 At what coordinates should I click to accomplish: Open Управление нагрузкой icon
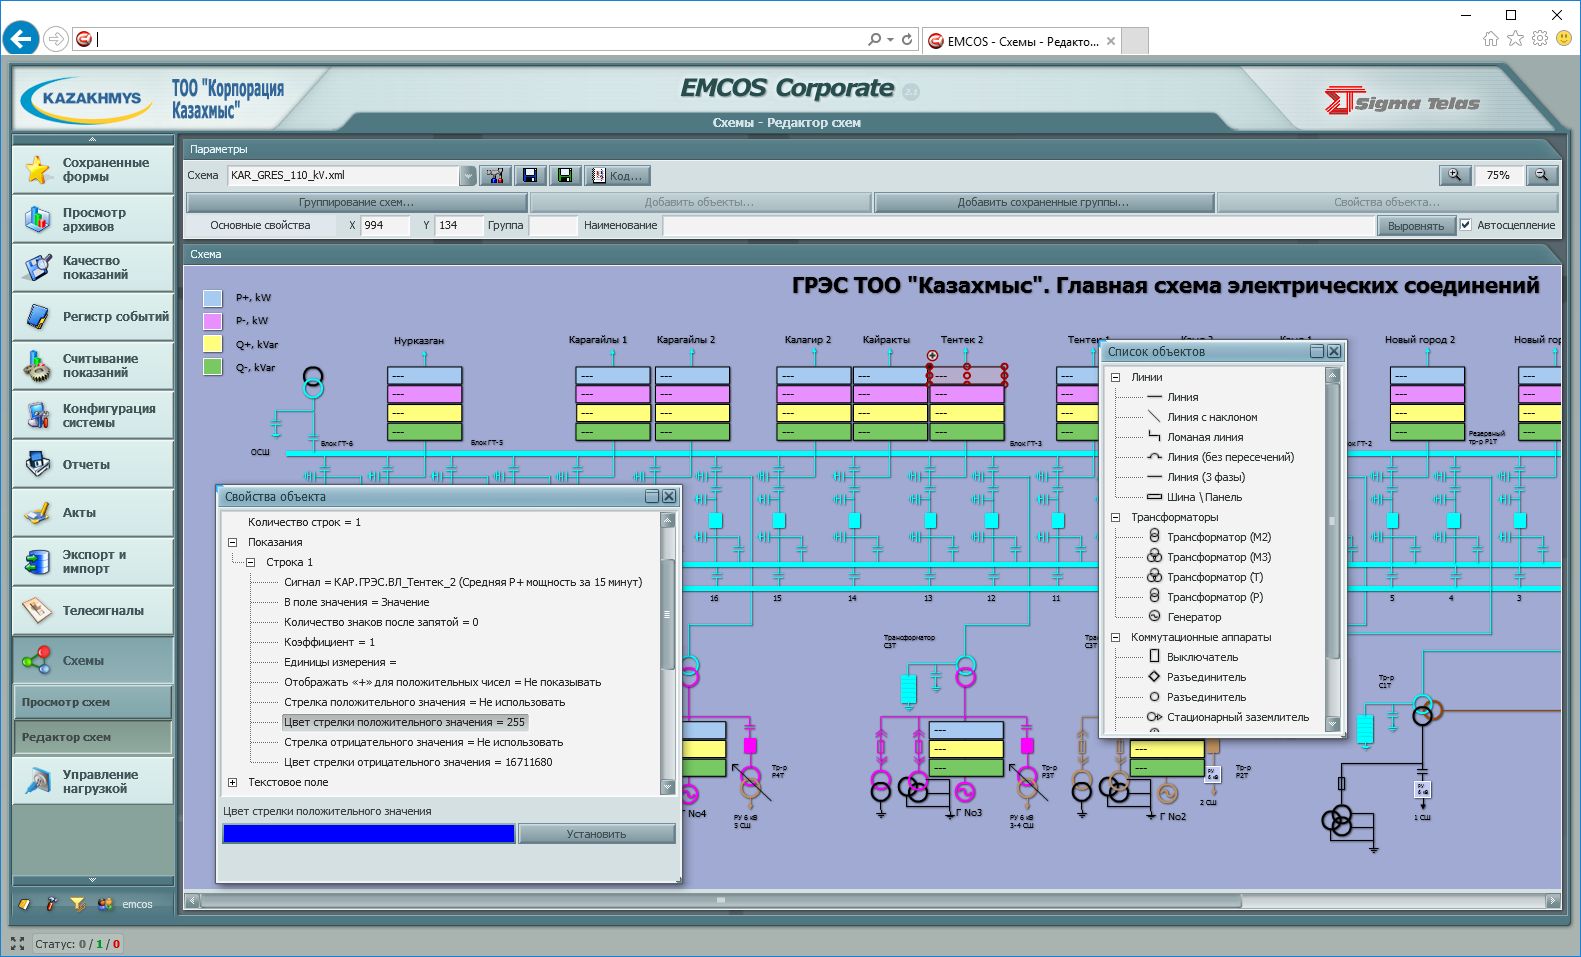pos(38,781)
